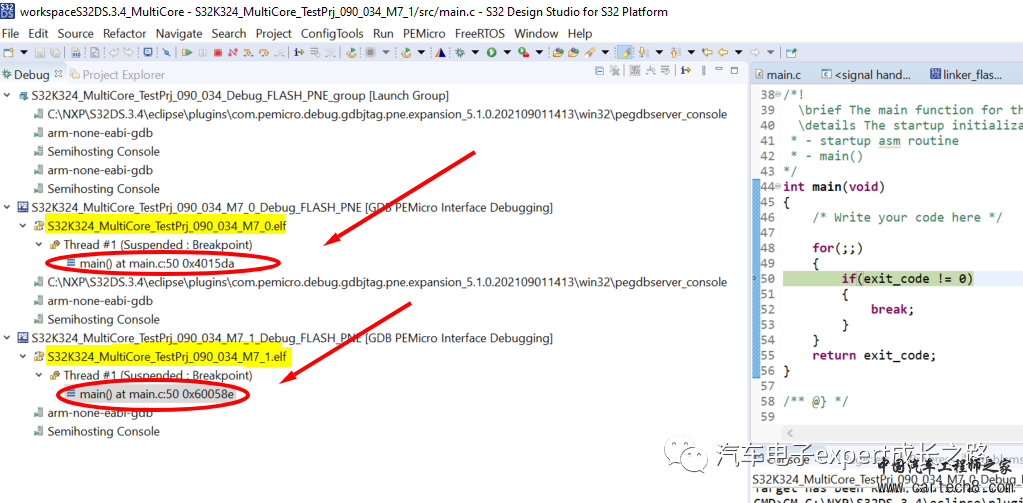1023x503 pixels.
Task: Toggle Instruction Stepping in Debug view toolbar
Action: click(x=686, y=71)
